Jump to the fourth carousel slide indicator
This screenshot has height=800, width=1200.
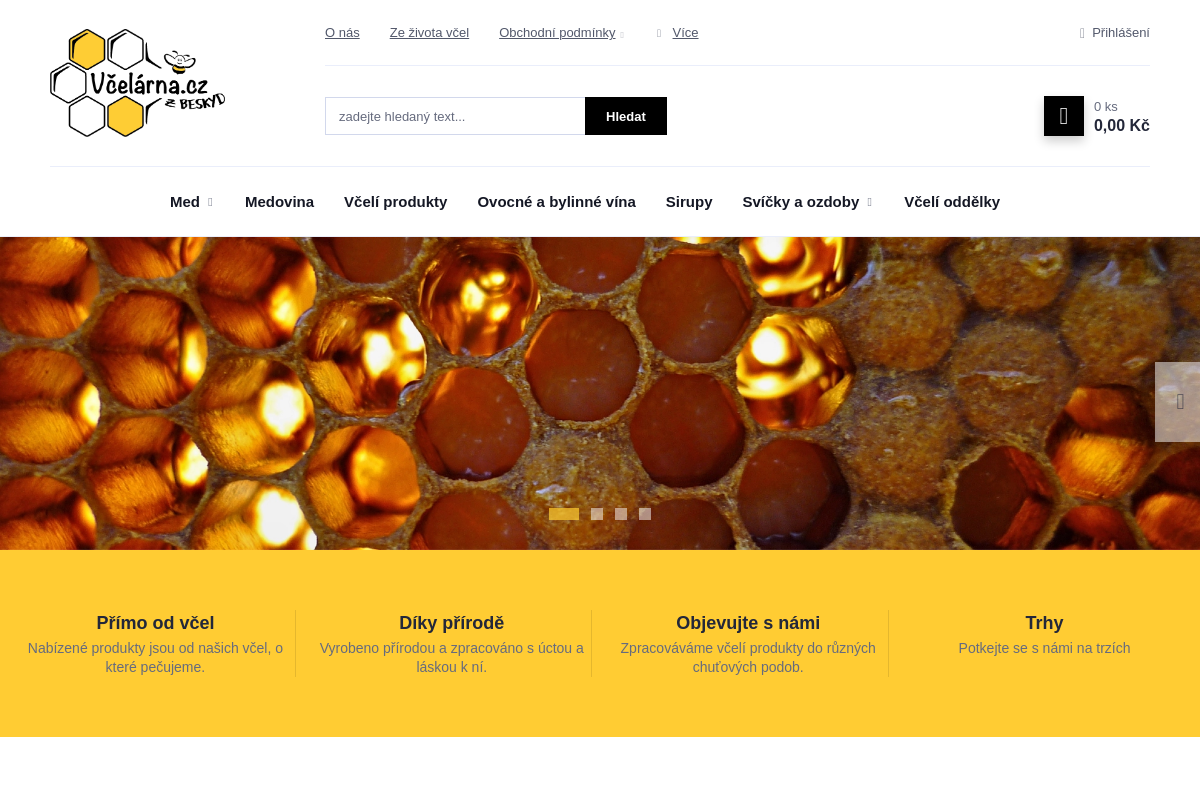(x=645, y=514)
